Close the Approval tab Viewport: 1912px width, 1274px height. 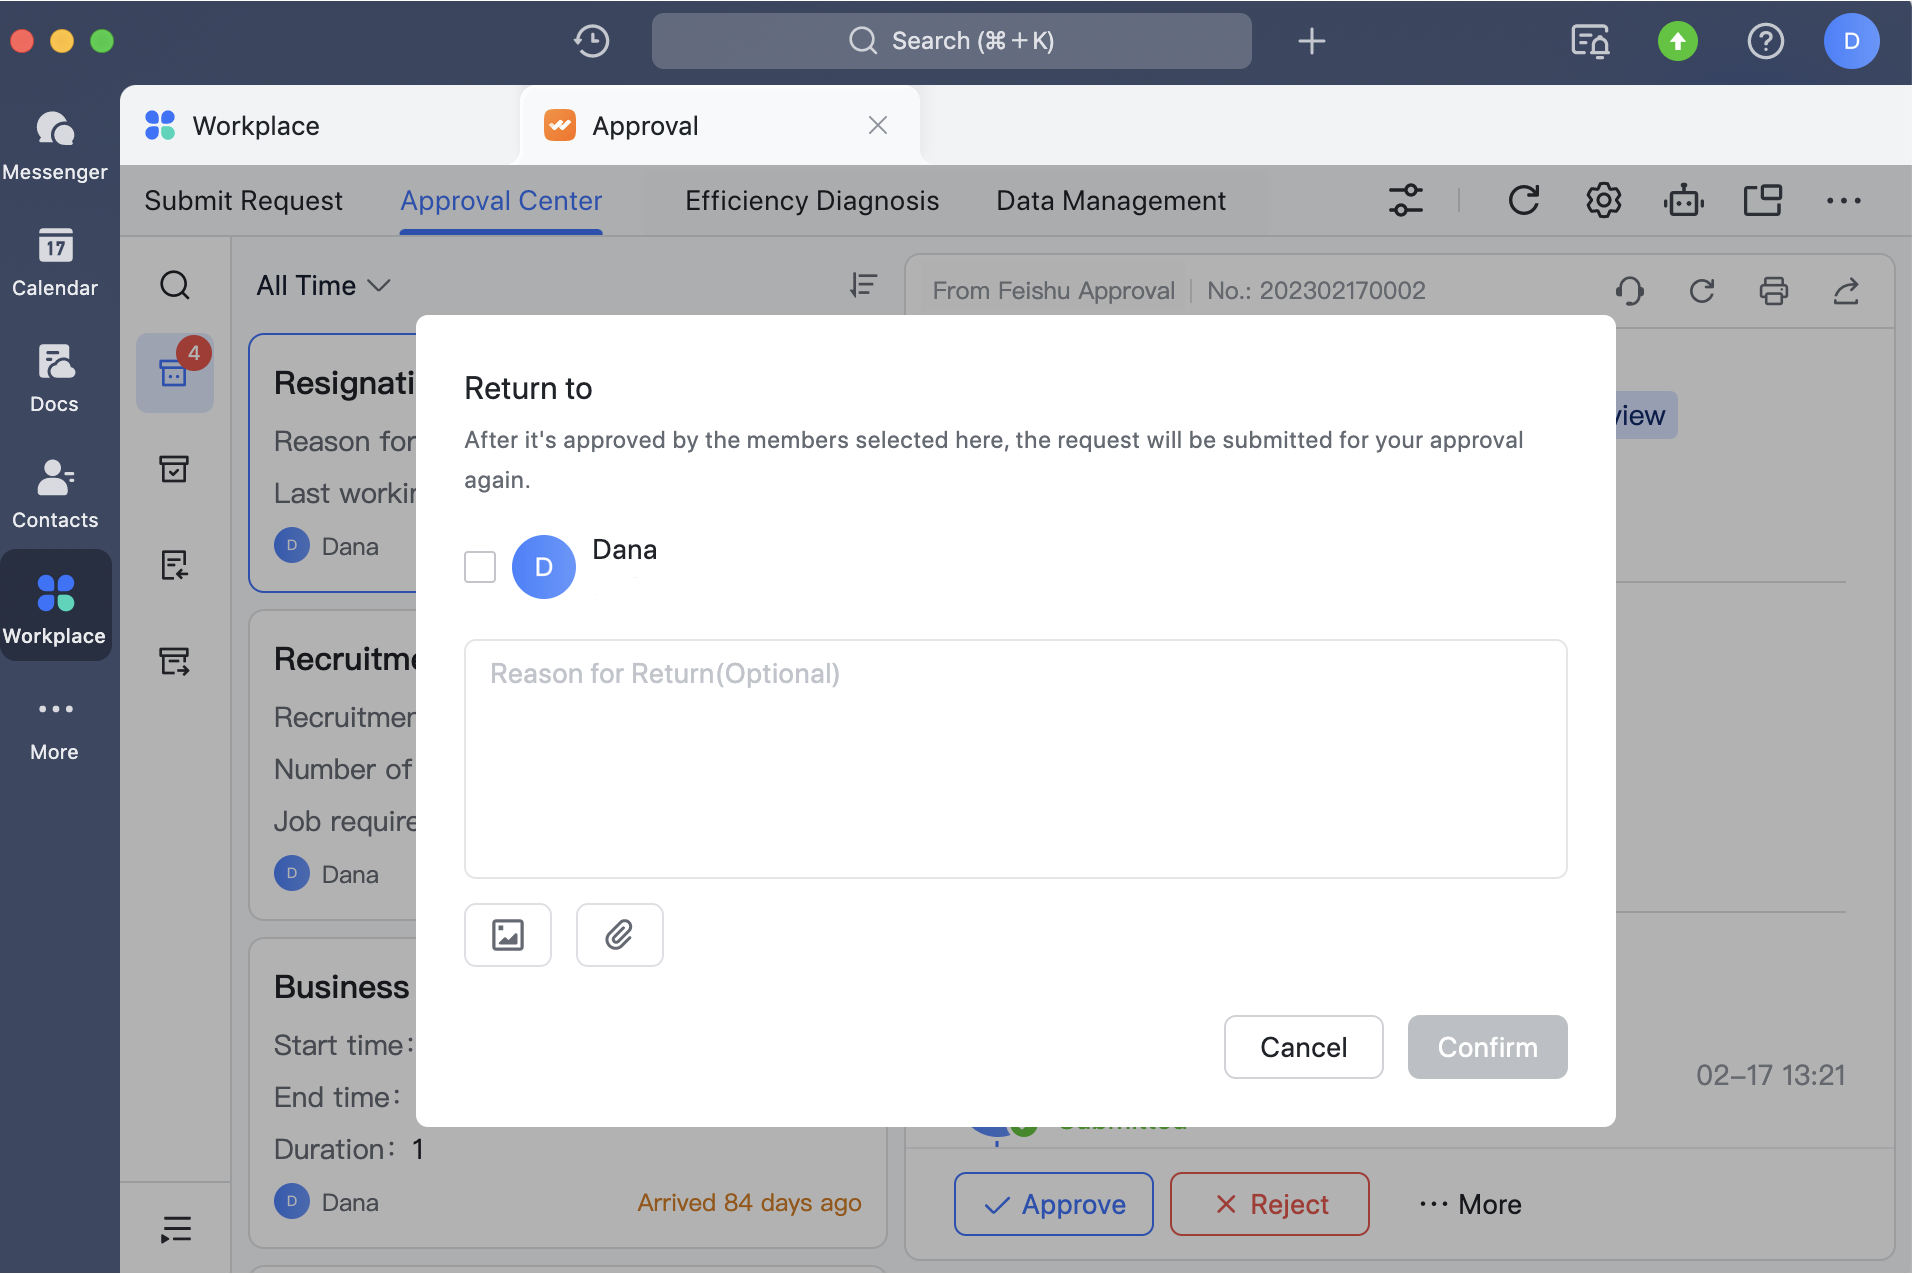coord(877,126)
